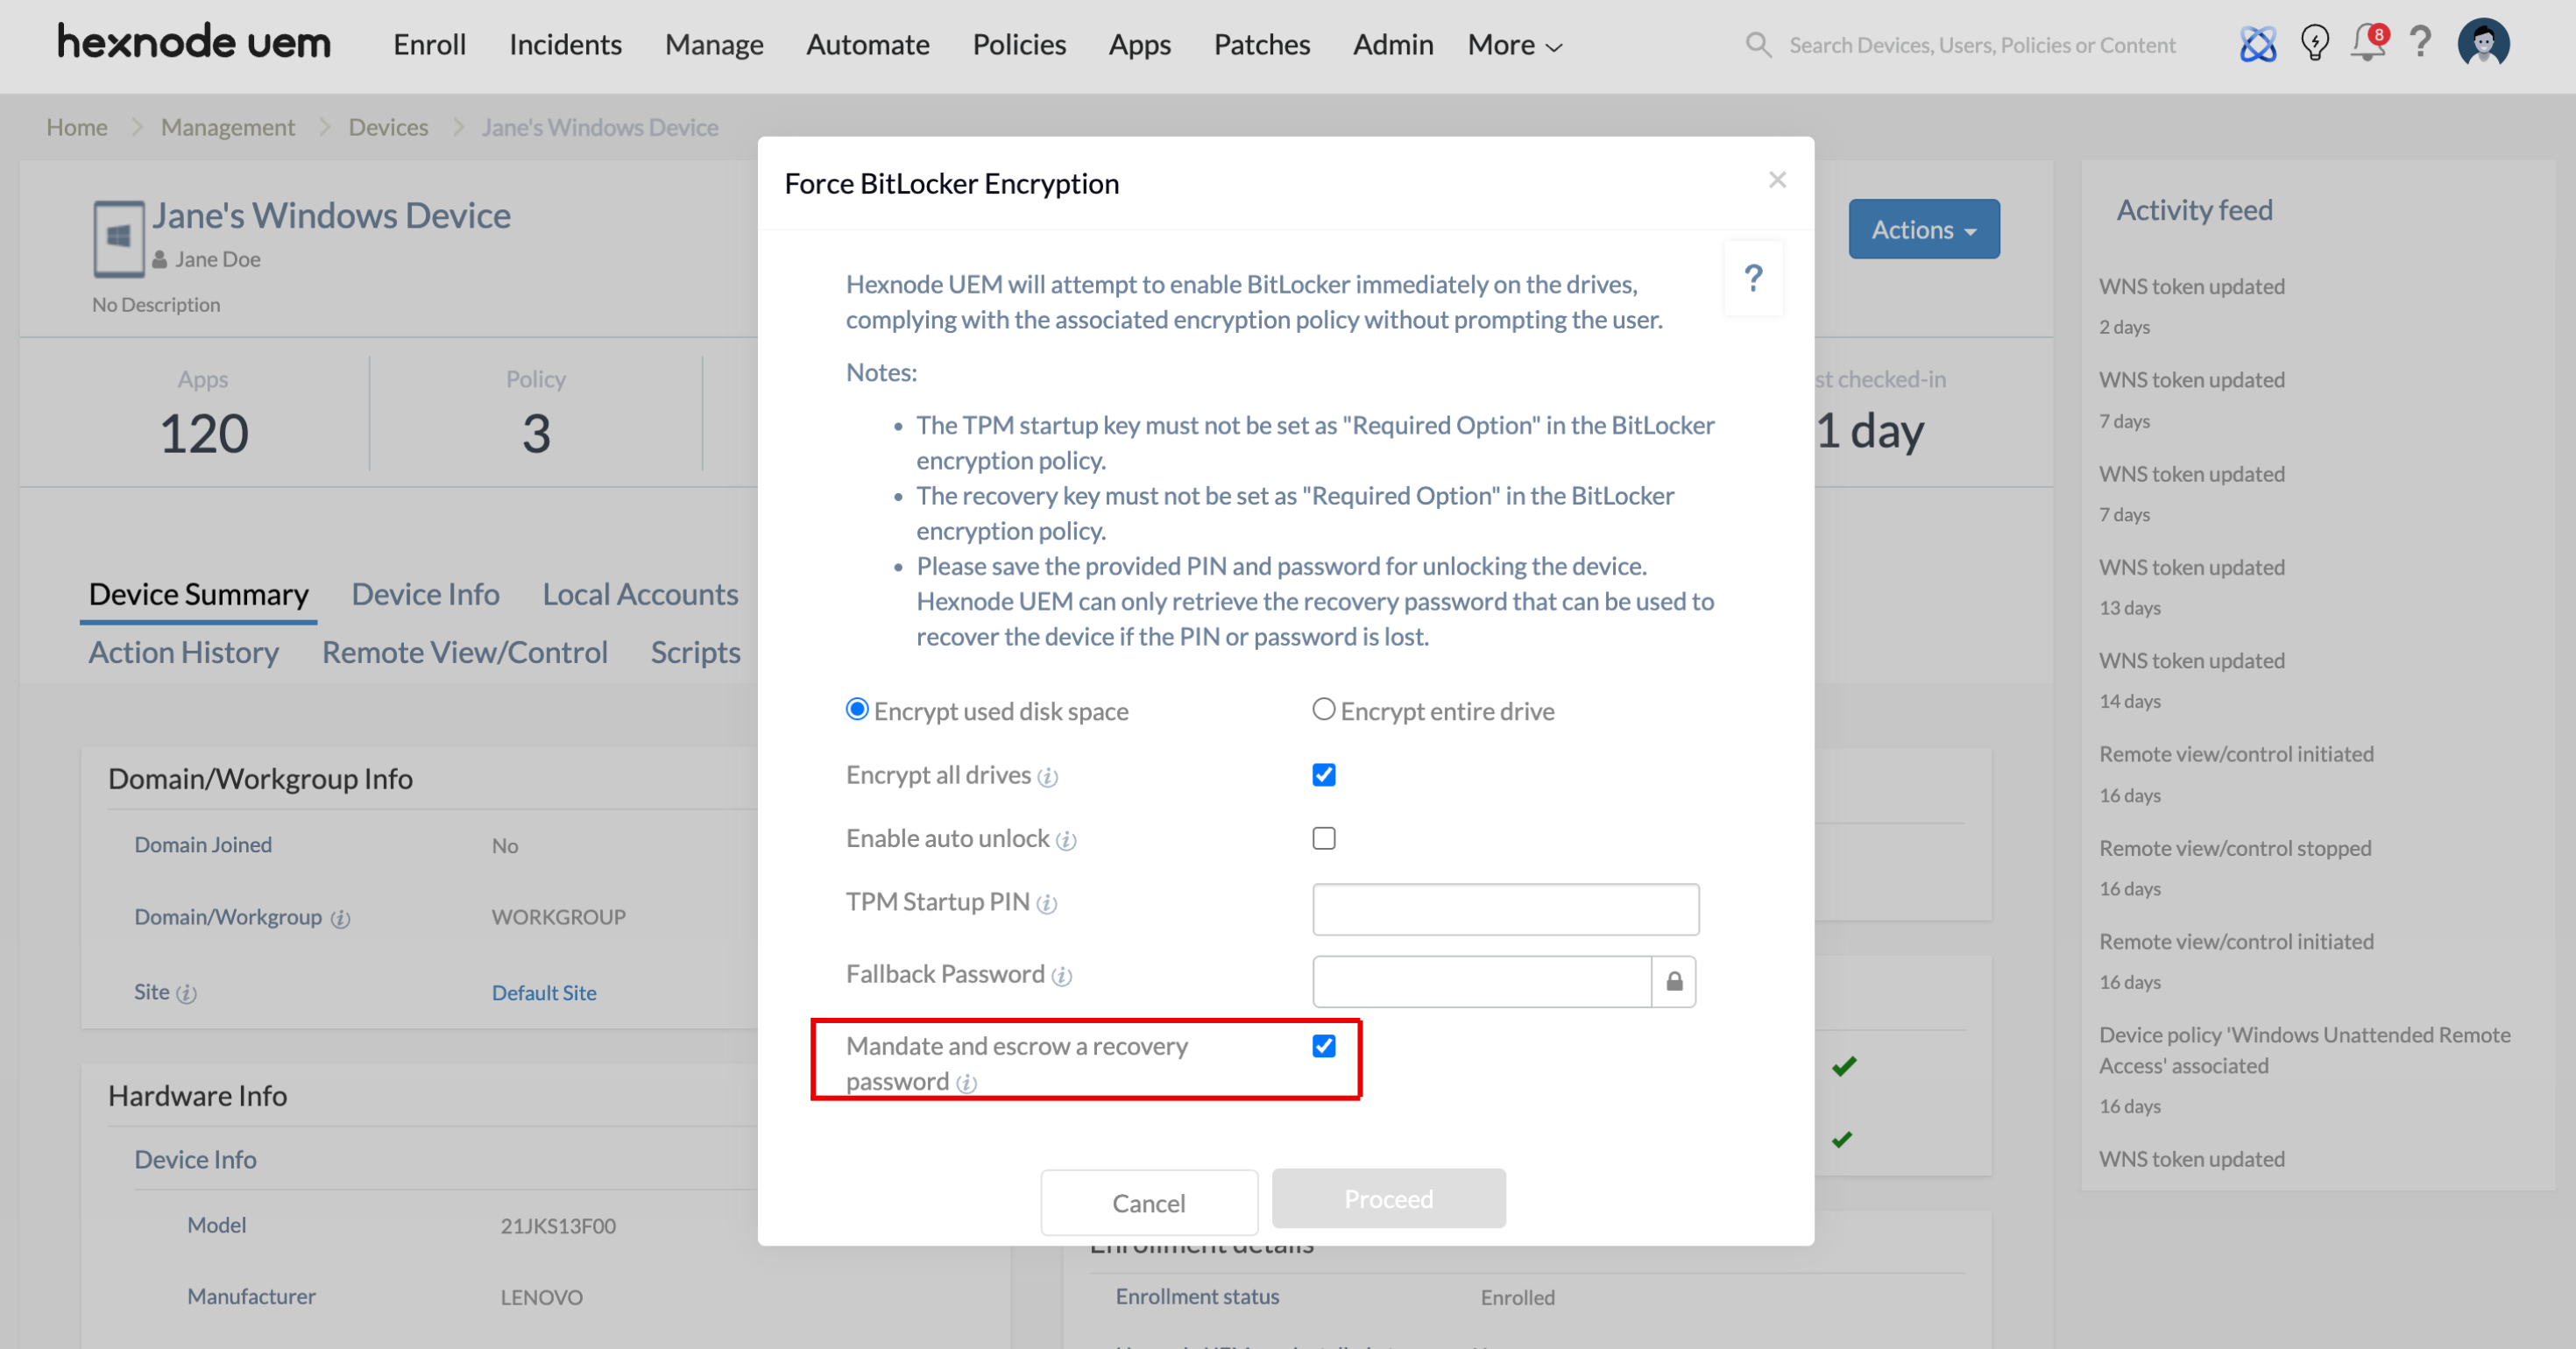Show info for Fallback Password
The width and height of the screenshot is (2576, 1349).
pos(1061,976)
